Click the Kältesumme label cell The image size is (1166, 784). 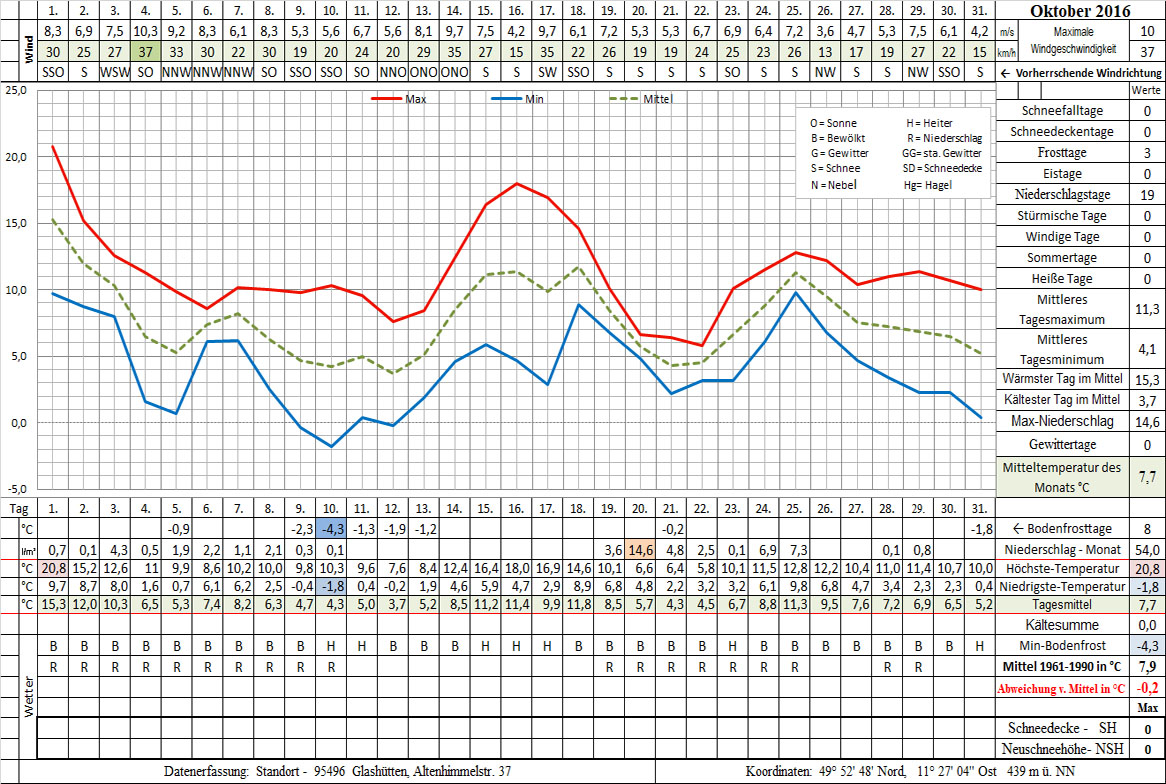(x=1063, y=624)
